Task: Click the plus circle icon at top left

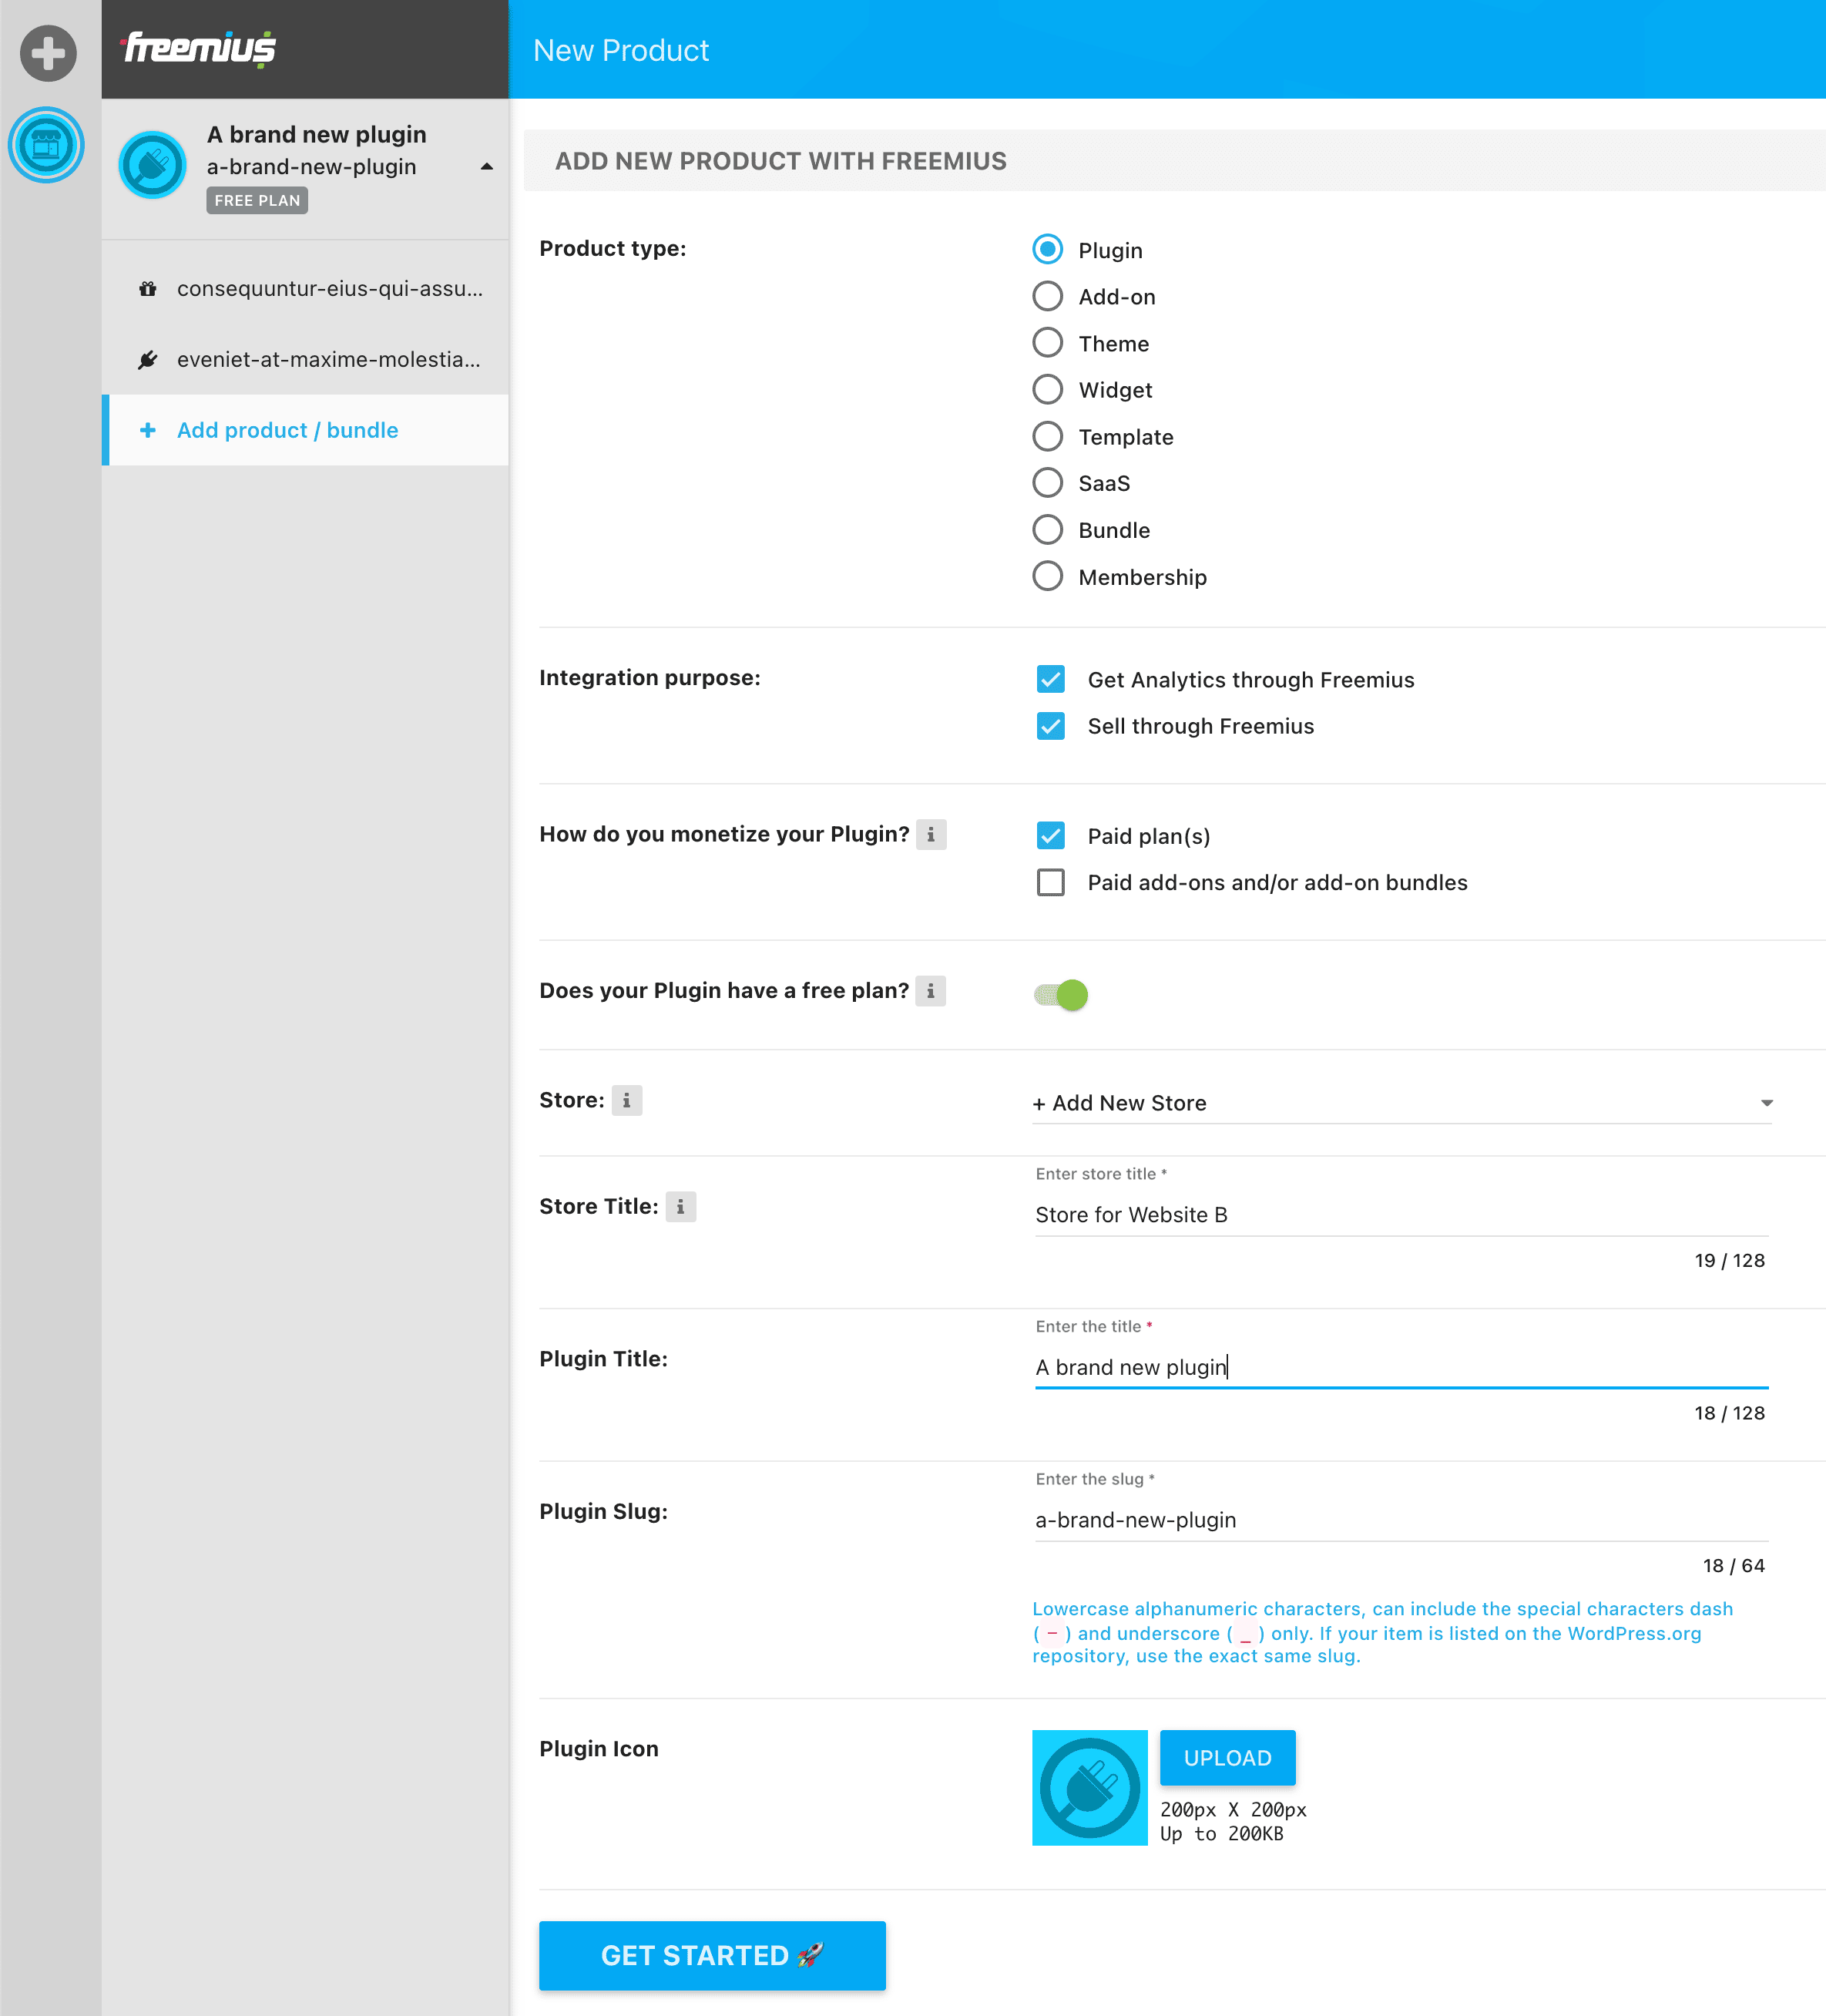Action: point(48,53)
